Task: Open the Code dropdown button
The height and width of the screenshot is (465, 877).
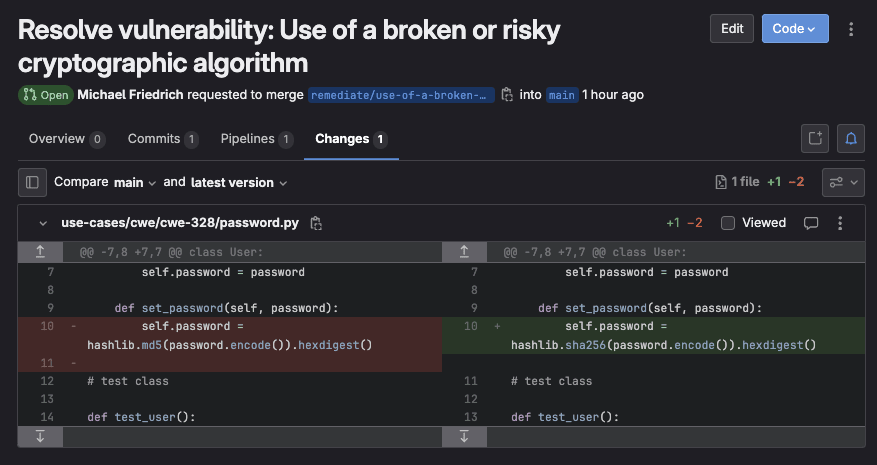Action: pyautogui.click(x=795, y=29)
